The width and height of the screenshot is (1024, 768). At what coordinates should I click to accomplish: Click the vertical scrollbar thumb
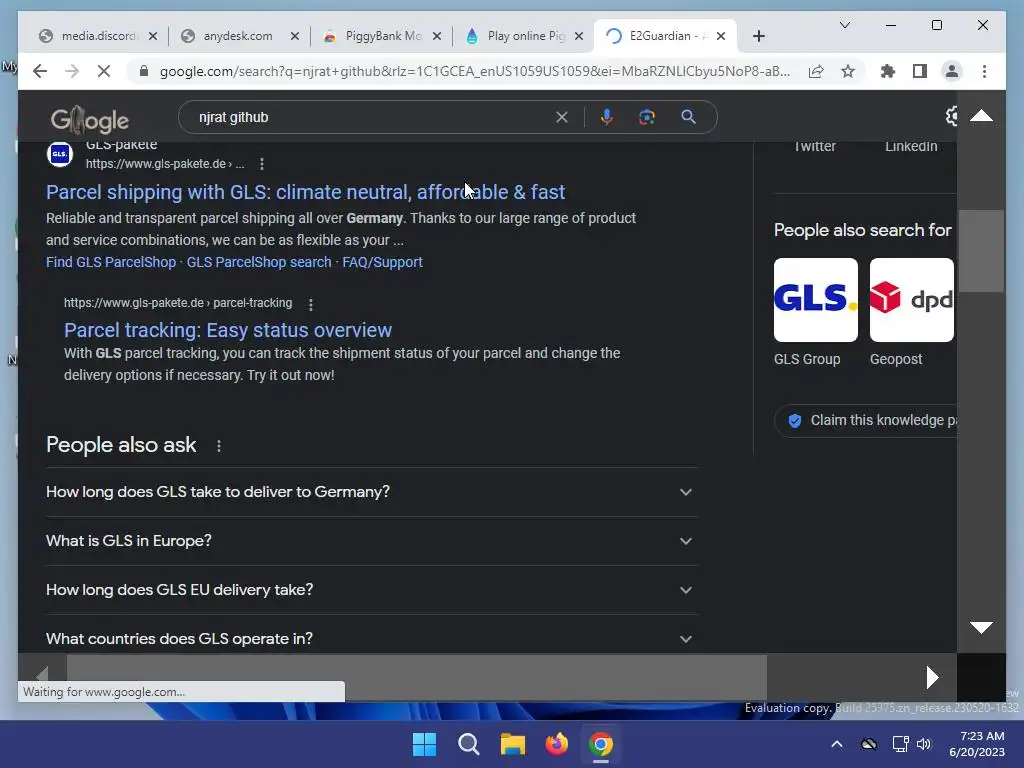(x=981, y=251)
